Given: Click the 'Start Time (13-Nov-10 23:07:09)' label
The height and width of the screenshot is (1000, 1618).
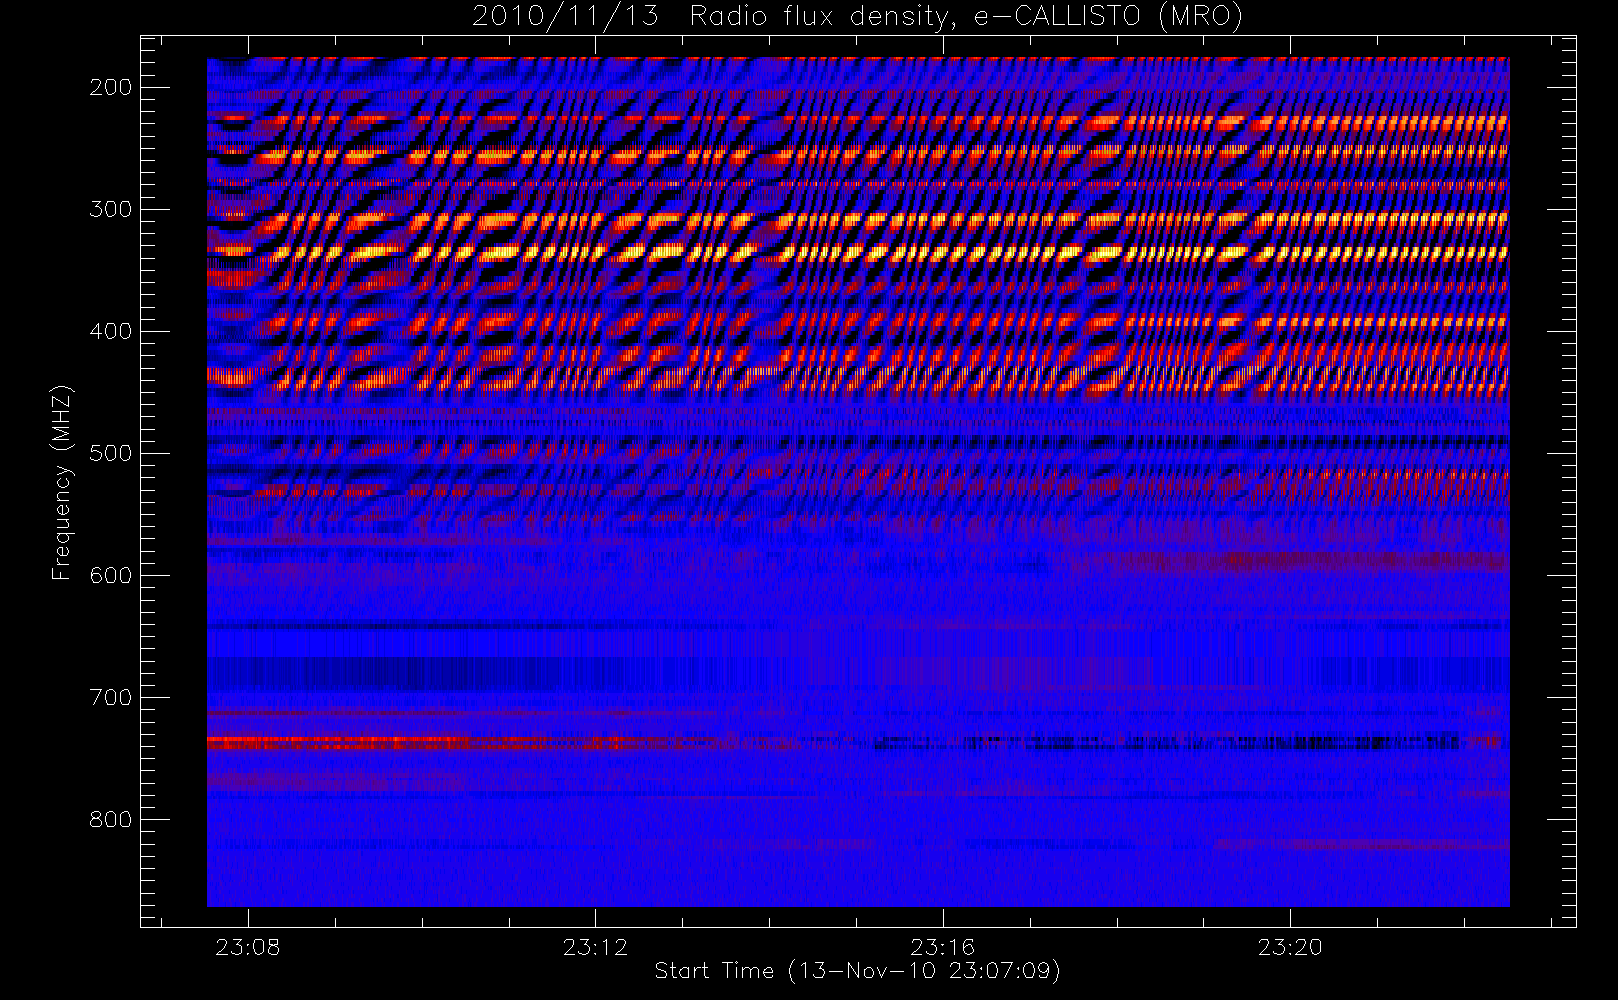Looking at the screenshot, I should click(857, 971).
